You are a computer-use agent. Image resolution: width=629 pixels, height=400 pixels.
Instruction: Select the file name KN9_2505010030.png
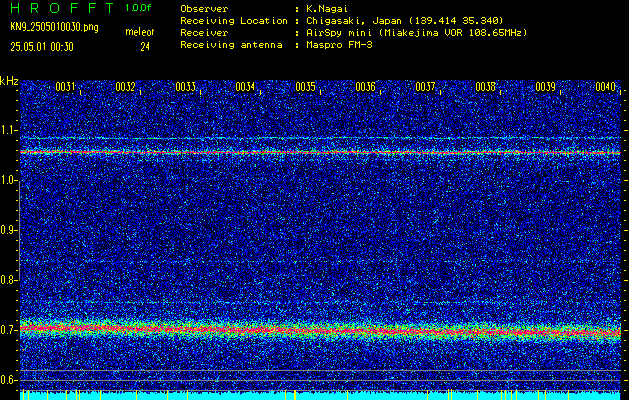coord(54,27)
